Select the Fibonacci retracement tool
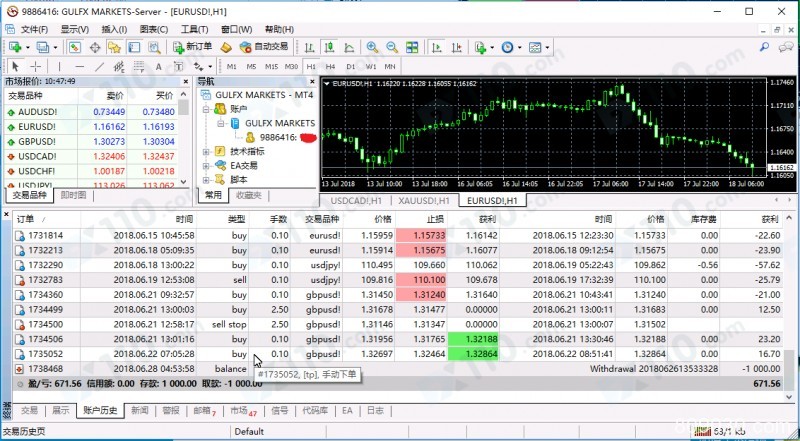800x441 pixels. tap(139, 66)
